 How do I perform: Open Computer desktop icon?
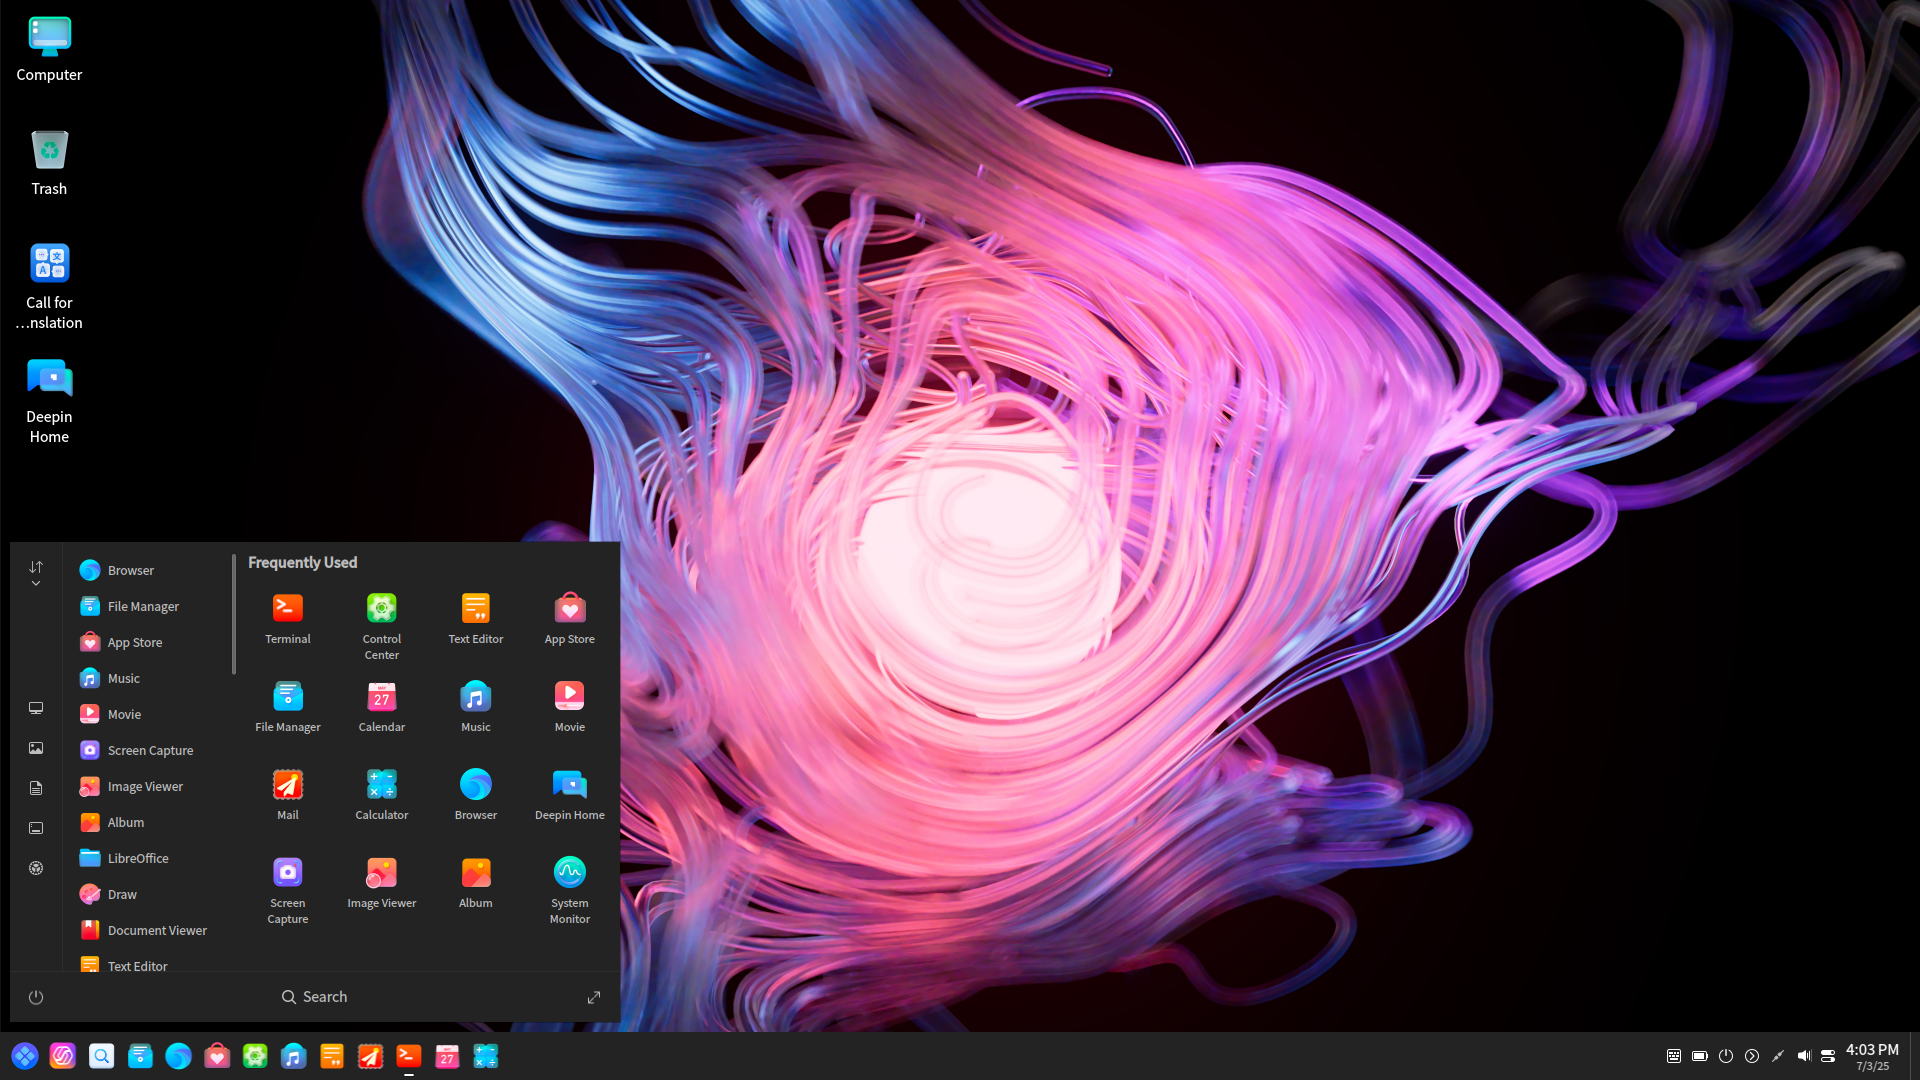click(x=49, y=49)
